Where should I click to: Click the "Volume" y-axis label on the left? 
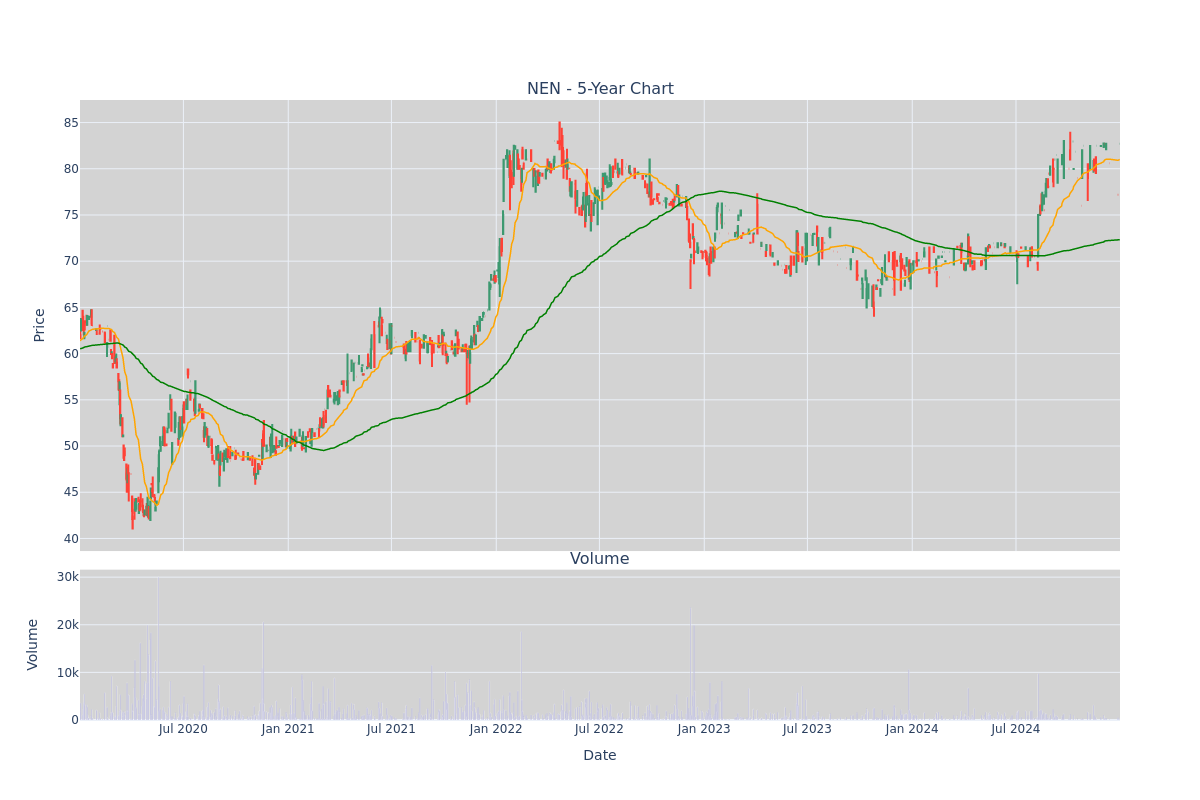[x=34, y=644]
